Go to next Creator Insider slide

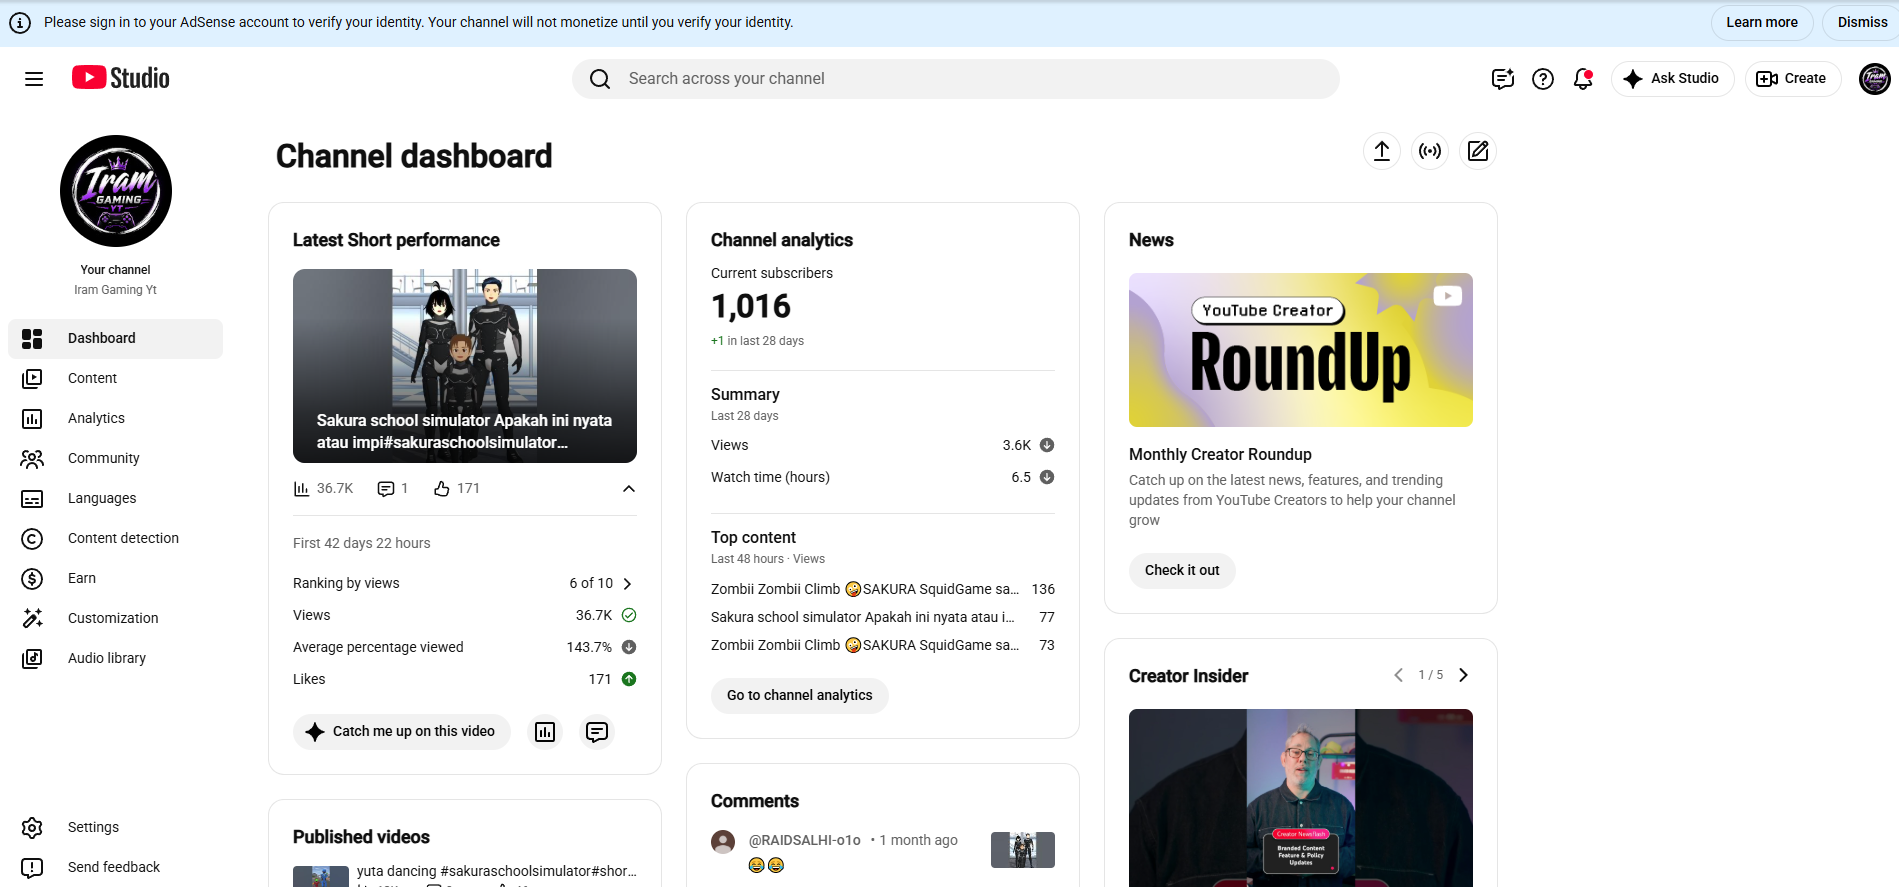click(x=1463, y=675)
